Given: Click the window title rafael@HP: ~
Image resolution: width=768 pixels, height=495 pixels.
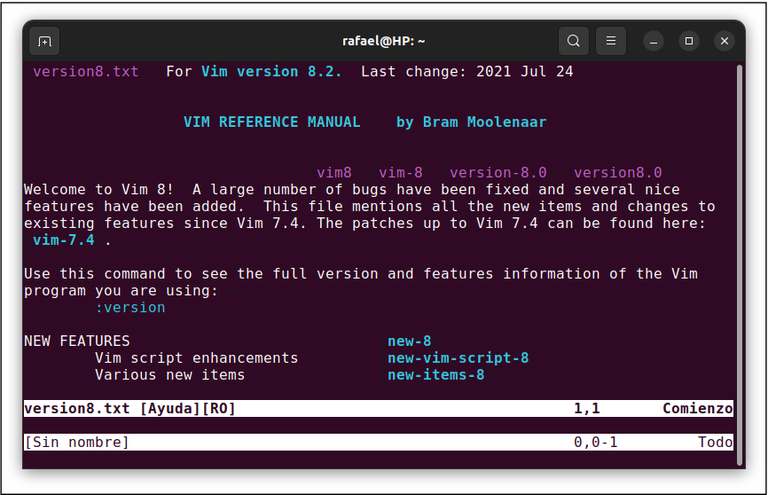Looking at the screenshot, I should click(x=384, y=41).
